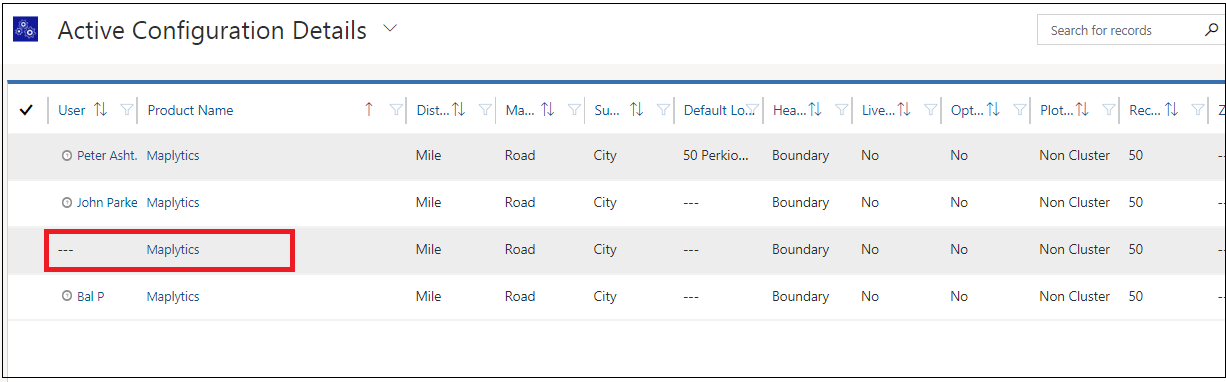Select the Peter Asht. row

coord(616,156)
